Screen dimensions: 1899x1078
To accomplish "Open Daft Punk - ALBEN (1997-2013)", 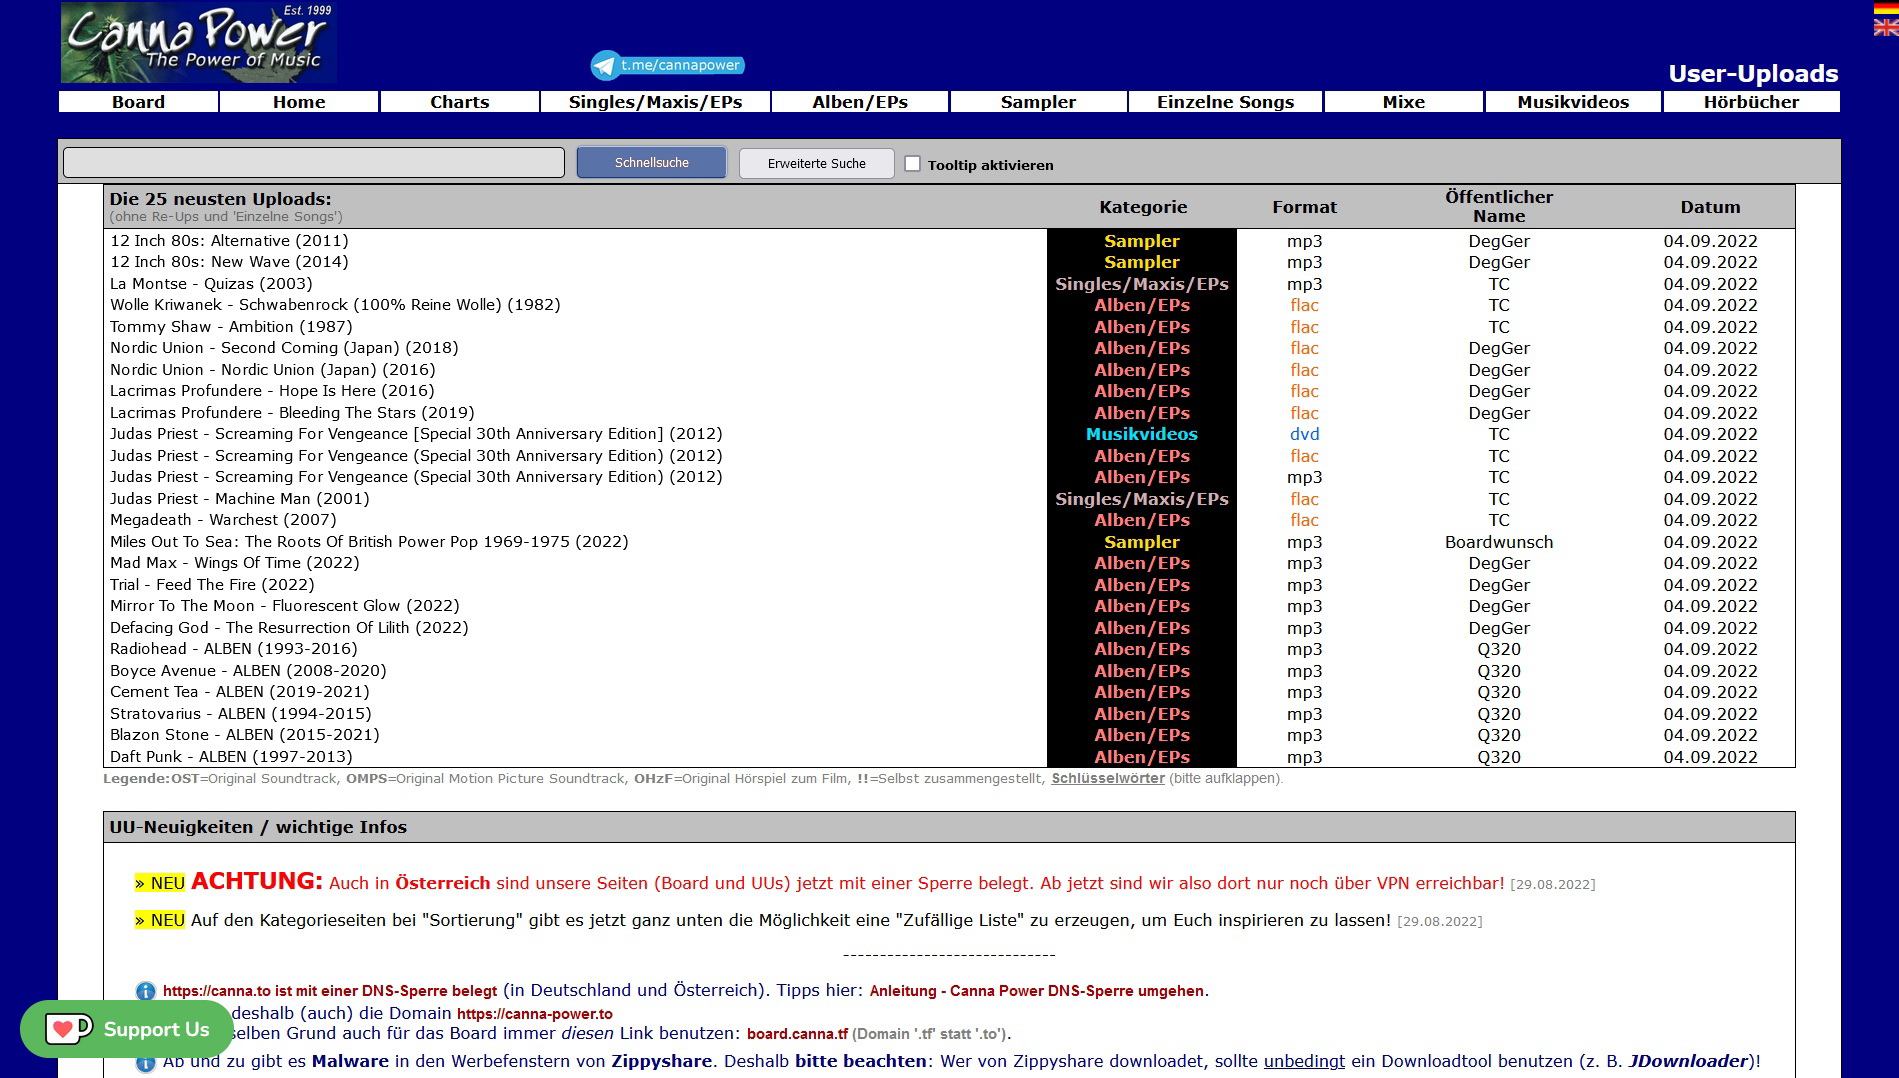I will click(231, 757).
